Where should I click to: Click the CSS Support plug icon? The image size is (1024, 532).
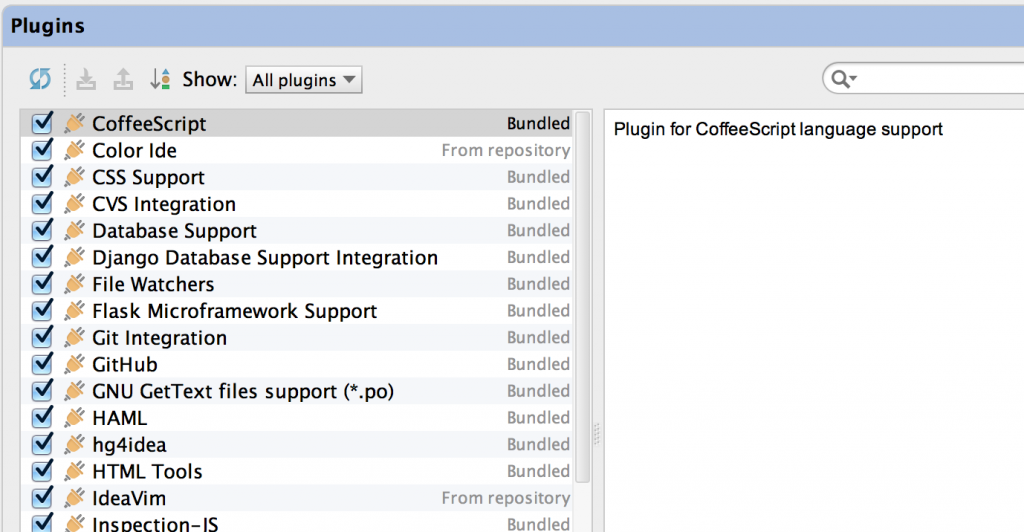pos(74,177)
